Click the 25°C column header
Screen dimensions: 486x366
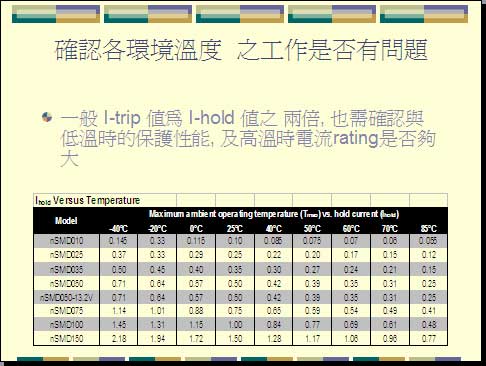[x=235, y=229]
